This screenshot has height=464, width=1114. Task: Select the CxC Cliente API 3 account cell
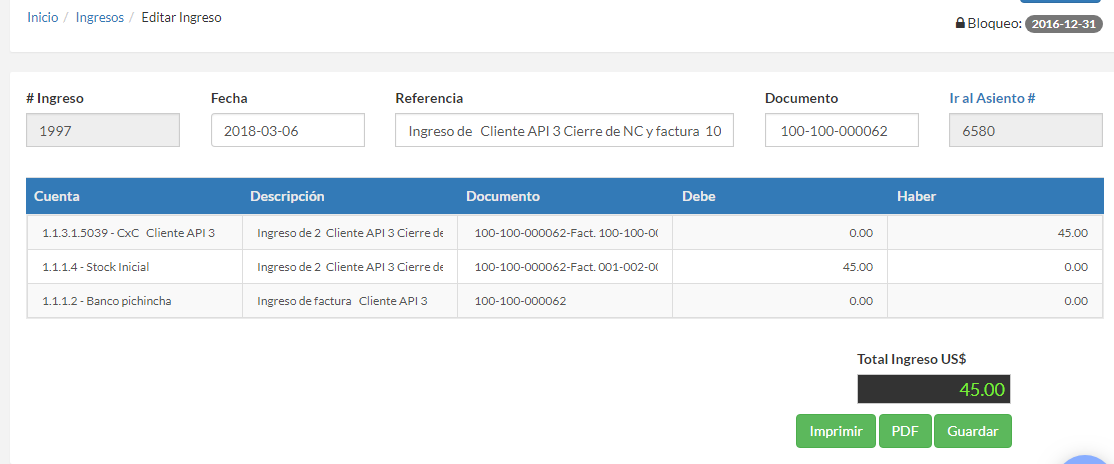point(134,233)
